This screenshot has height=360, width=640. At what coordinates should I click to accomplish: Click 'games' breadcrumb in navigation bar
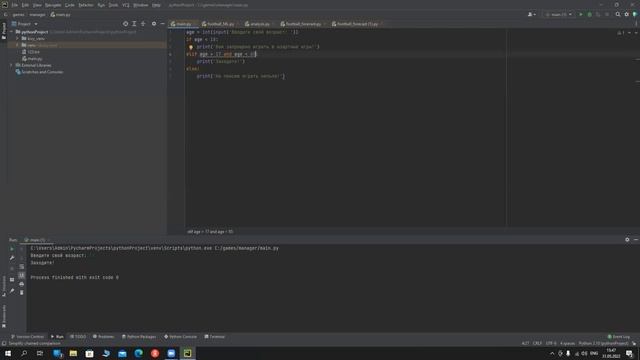(18, 15)
